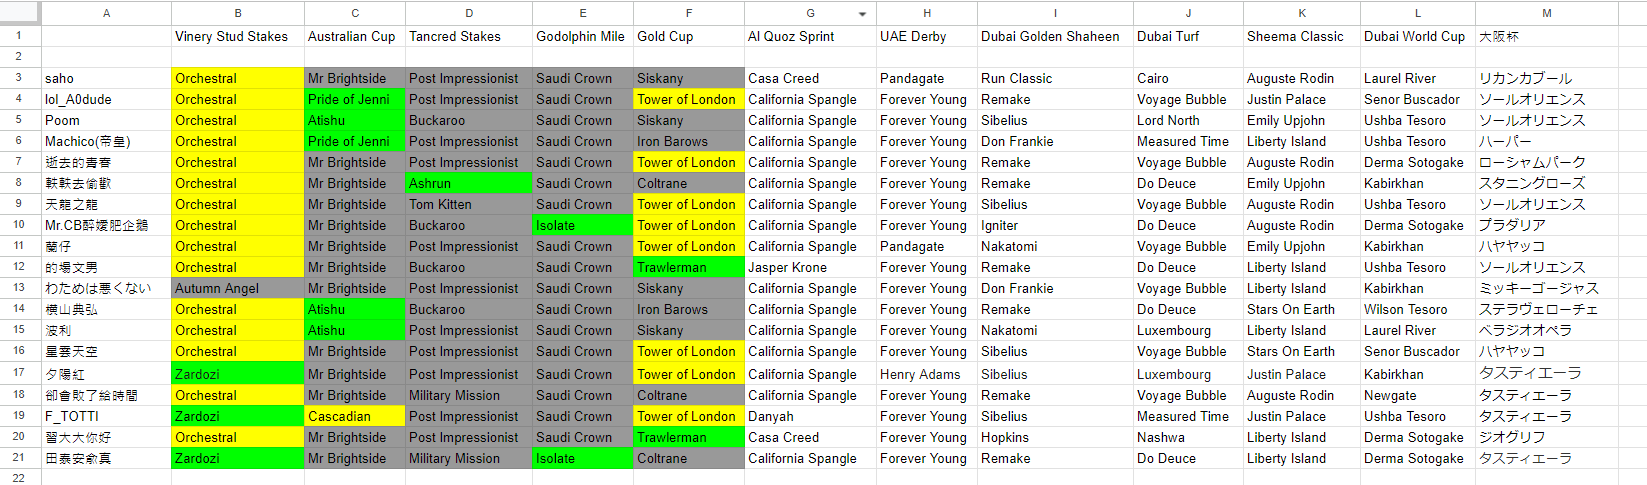The height and width of the screenshot is (485, 1647).
Task: Click the Tom Kitten cell
Action: [x=469, y=204]
